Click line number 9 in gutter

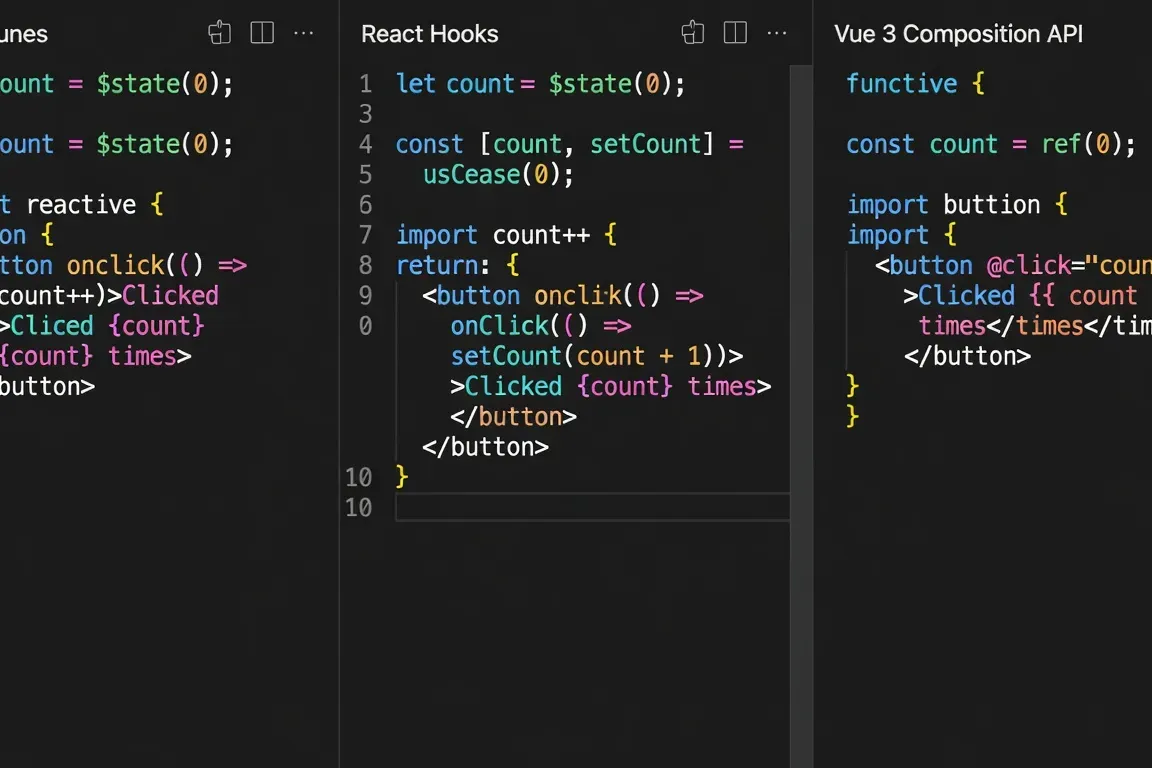click(365, 295)
